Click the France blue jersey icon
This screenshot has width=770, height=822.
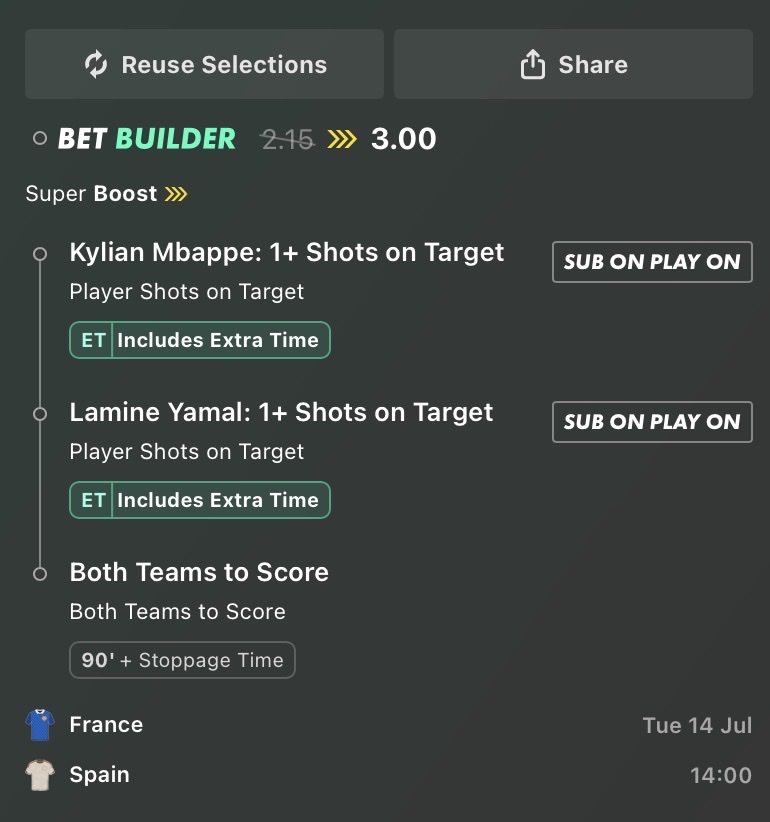click(40, 724)
